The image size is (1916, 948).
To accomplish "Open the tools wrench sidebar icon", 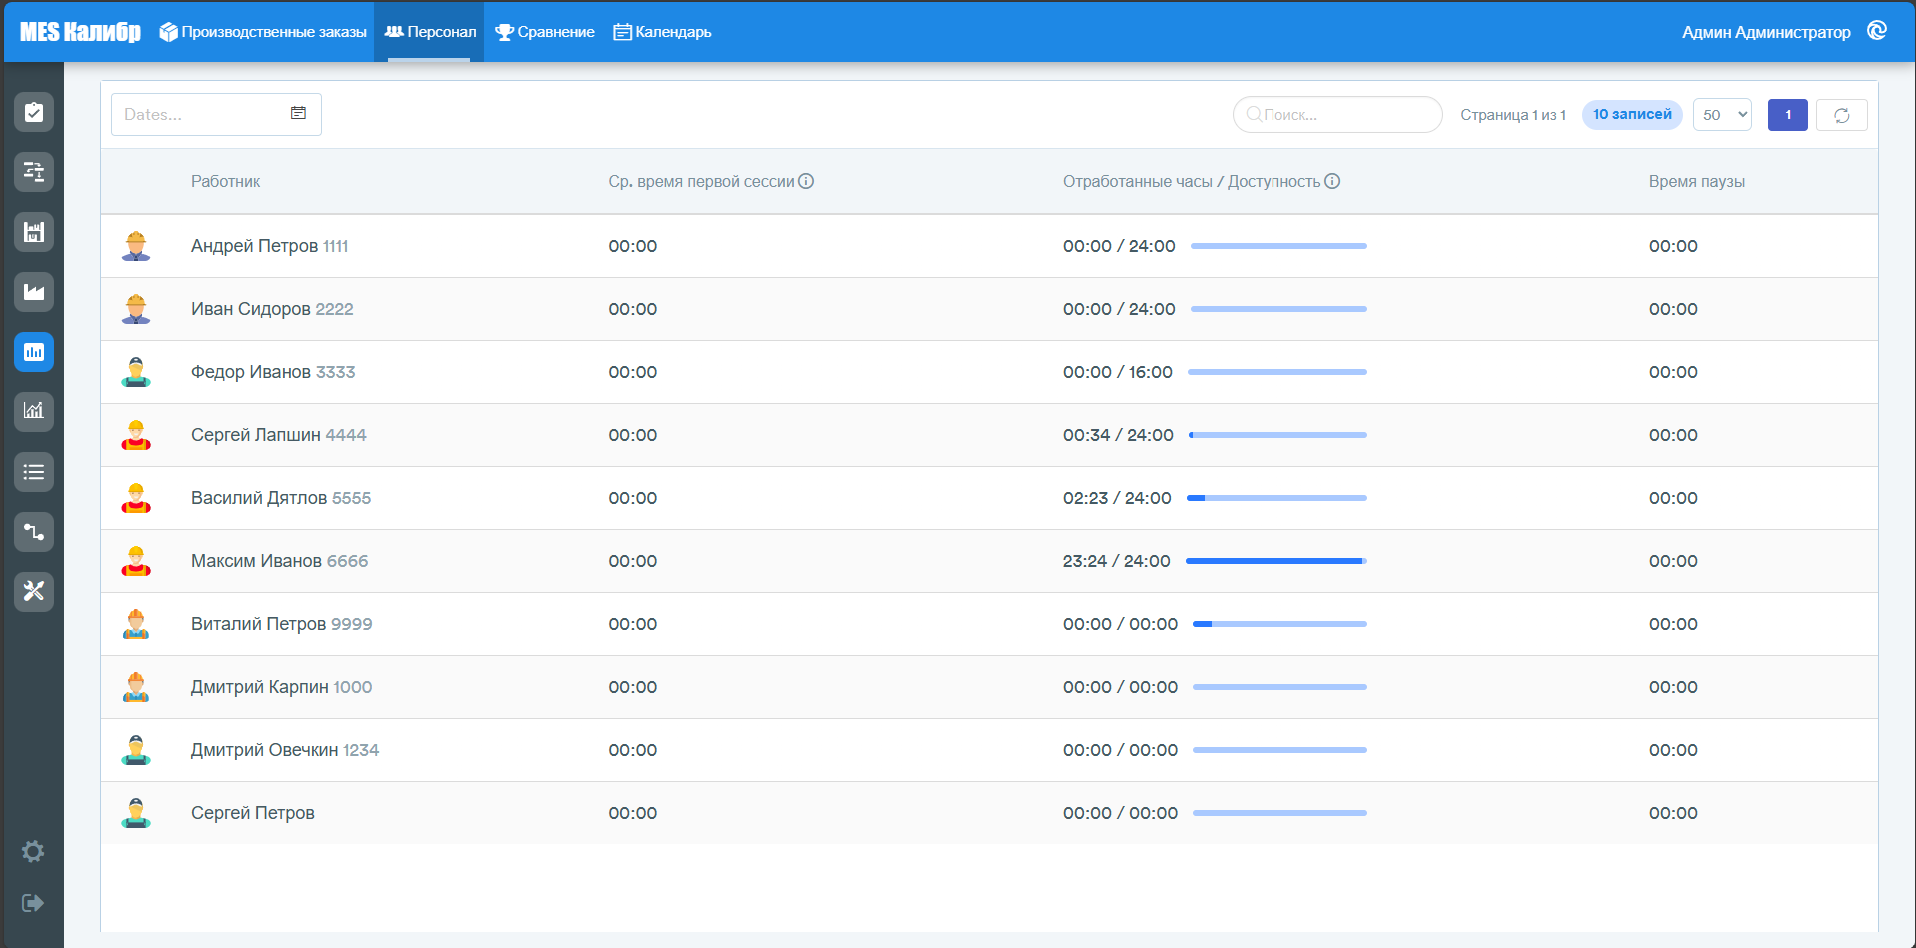I will [x=34, y=592].
